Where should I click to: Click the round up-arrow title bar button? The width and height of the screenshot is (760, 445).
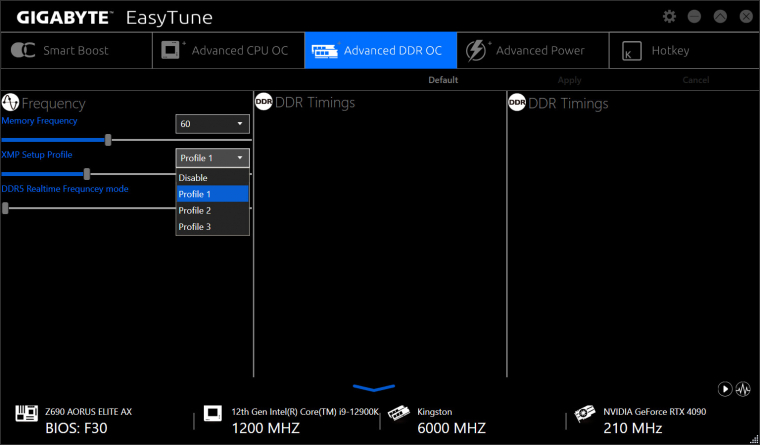[720, 16]
